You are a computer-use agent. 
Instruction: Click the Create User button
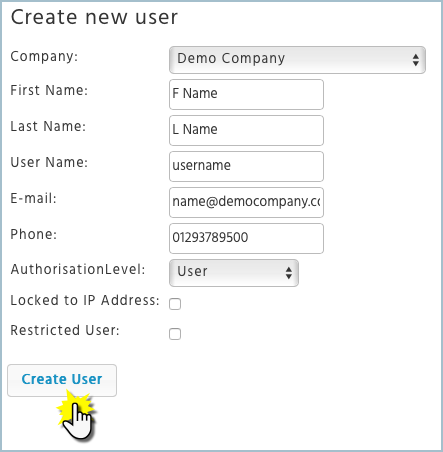[x=62, y=380]
